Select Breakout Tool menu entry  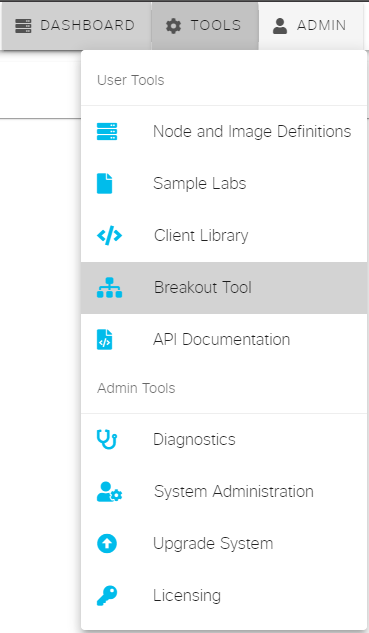point(224,287)
